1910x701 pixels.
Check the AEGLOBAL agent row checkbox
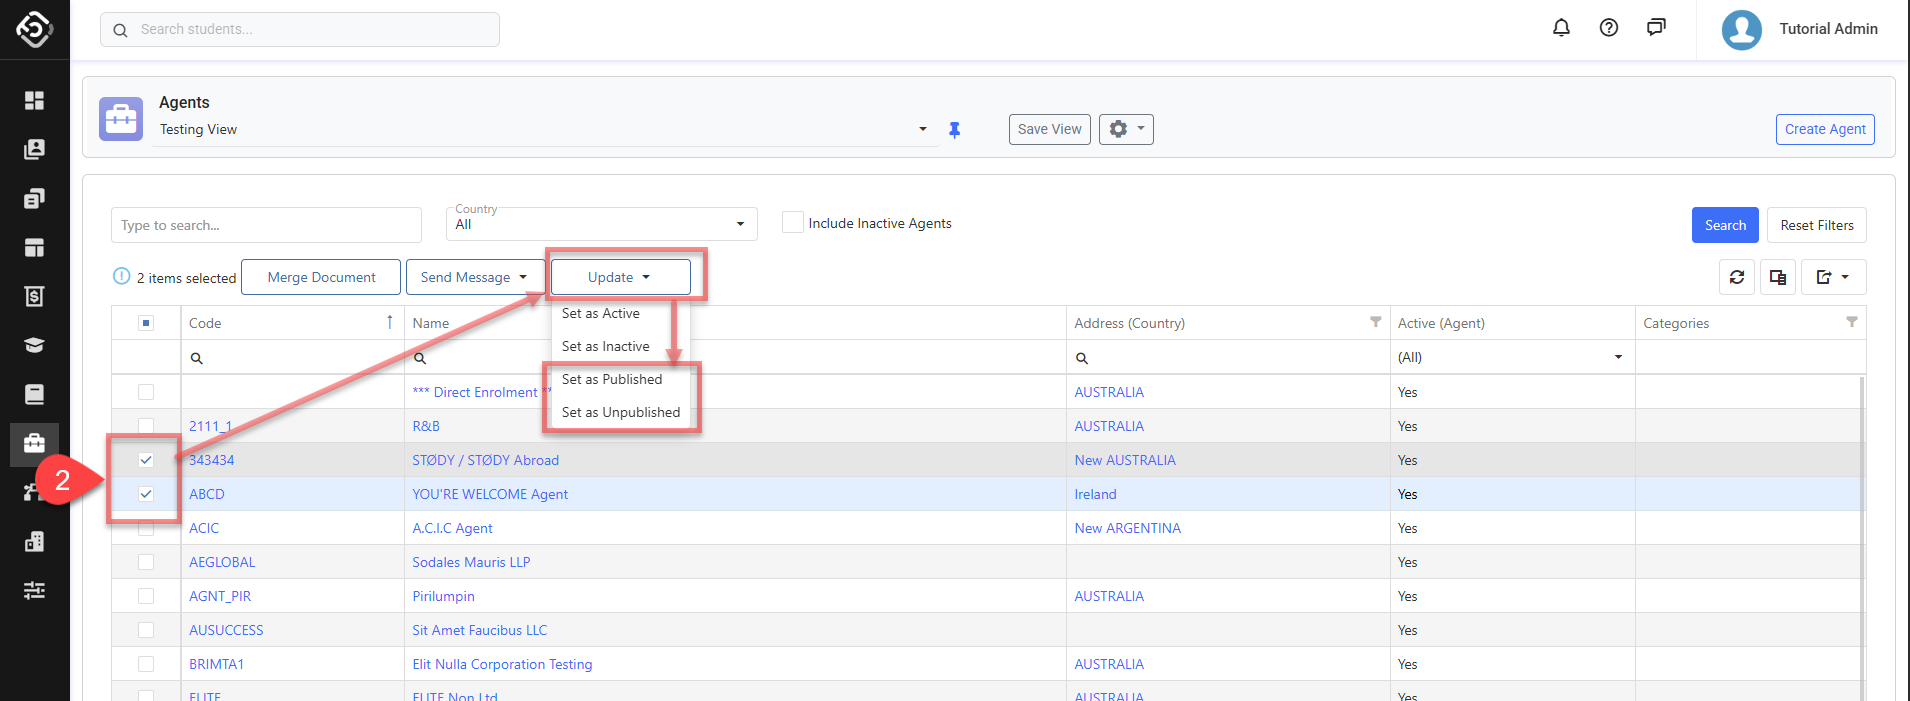point(146,562)
